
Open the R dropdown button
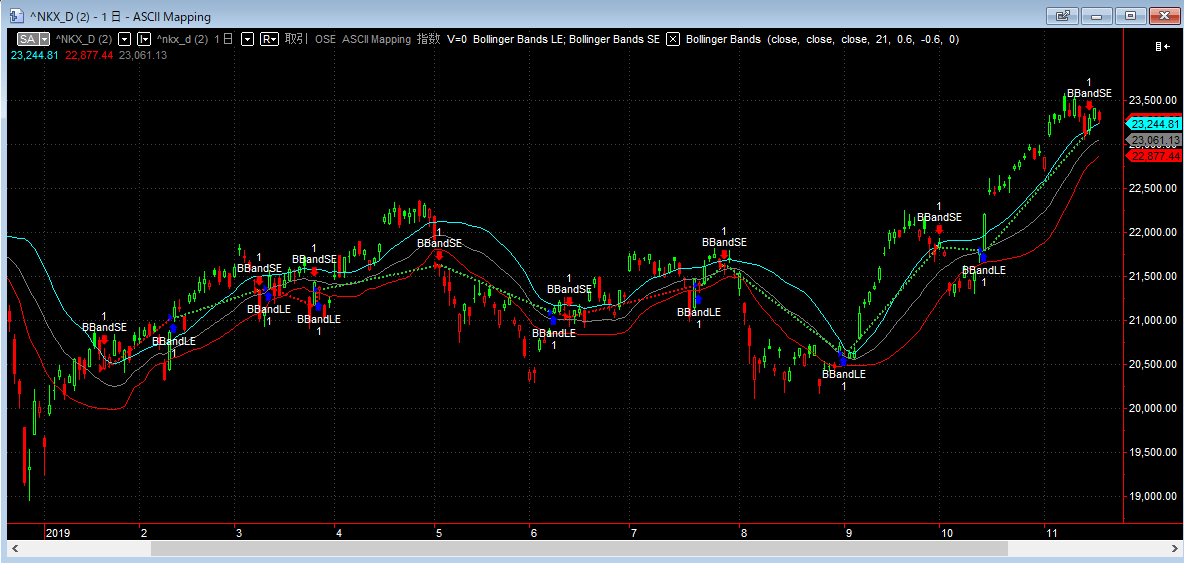pyautogui.click(x=269, y=39)
